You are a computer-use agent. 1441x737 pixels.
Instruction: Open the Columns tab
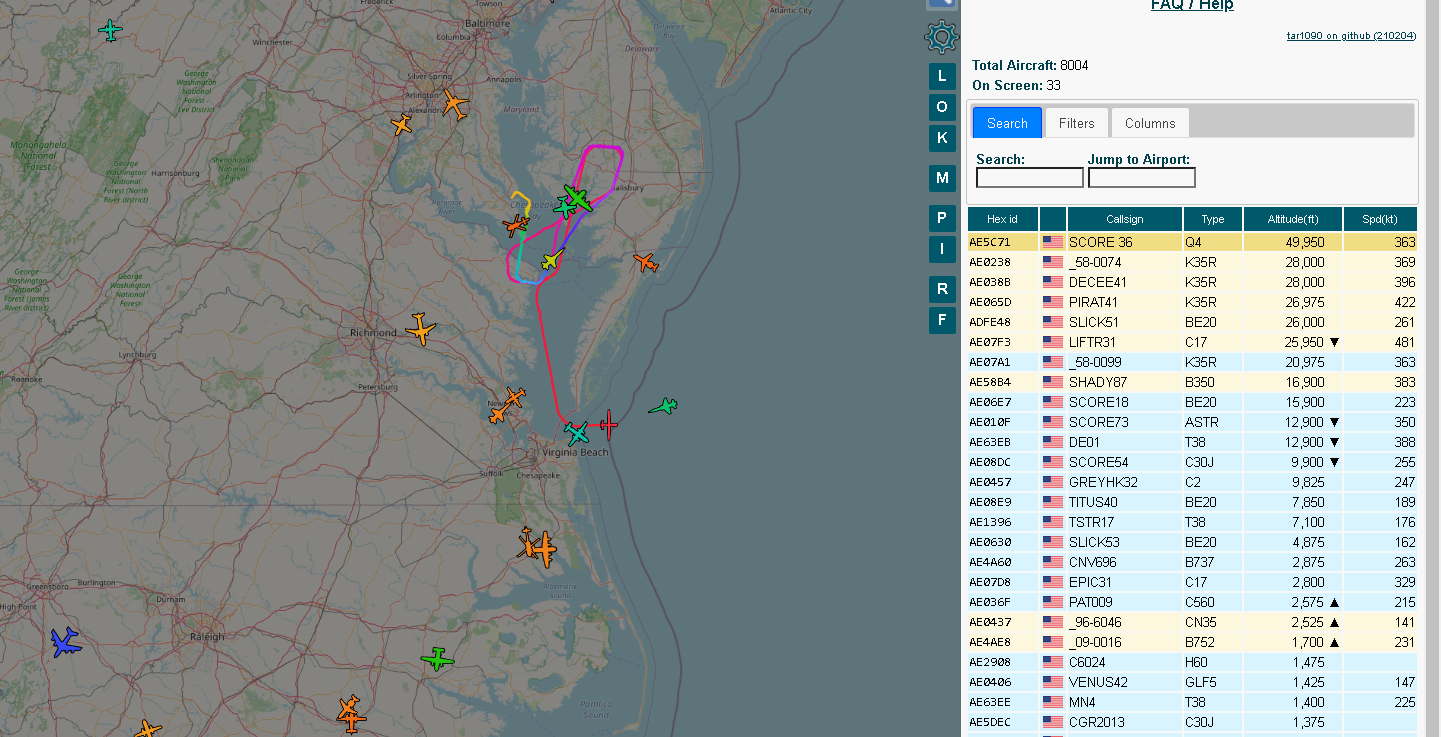click(x=1150, y=123)
